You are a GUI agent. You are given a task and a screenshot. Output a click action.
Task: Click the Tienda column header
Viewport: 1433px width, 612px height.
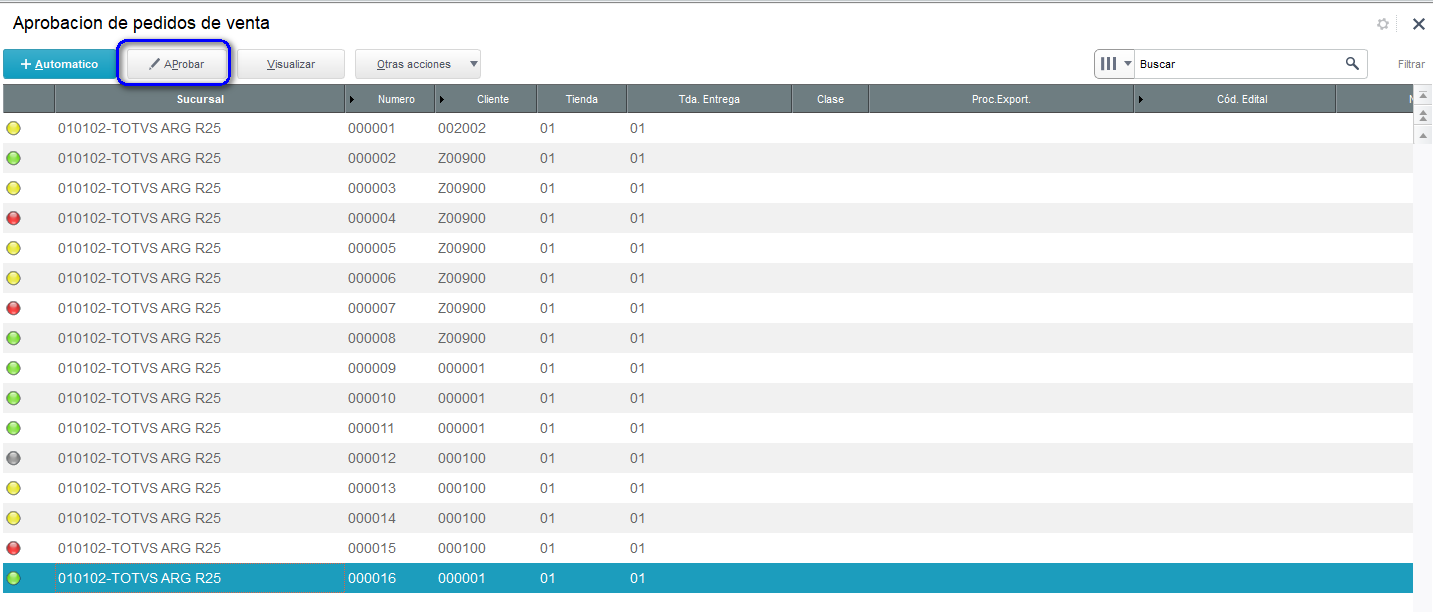(582, 99)
